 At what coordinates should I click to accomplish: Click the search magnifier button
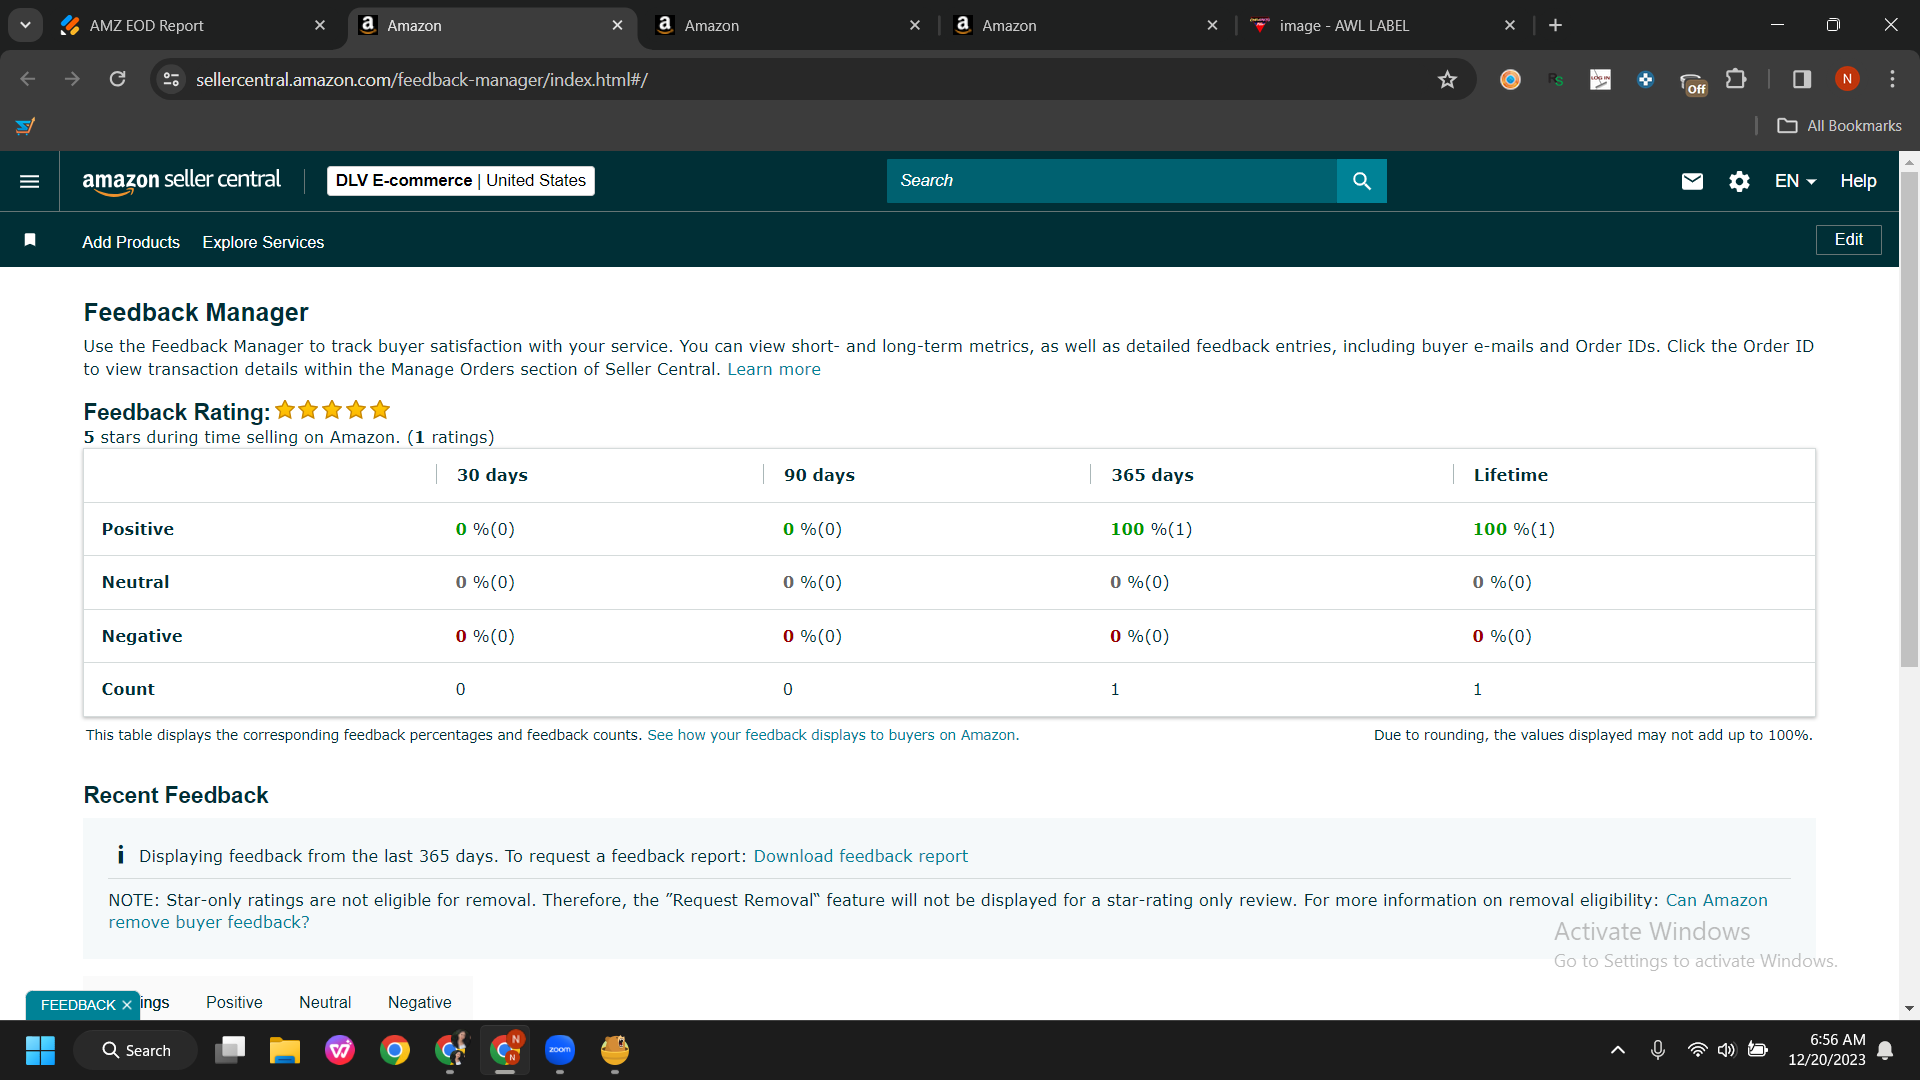(1361, 181)
